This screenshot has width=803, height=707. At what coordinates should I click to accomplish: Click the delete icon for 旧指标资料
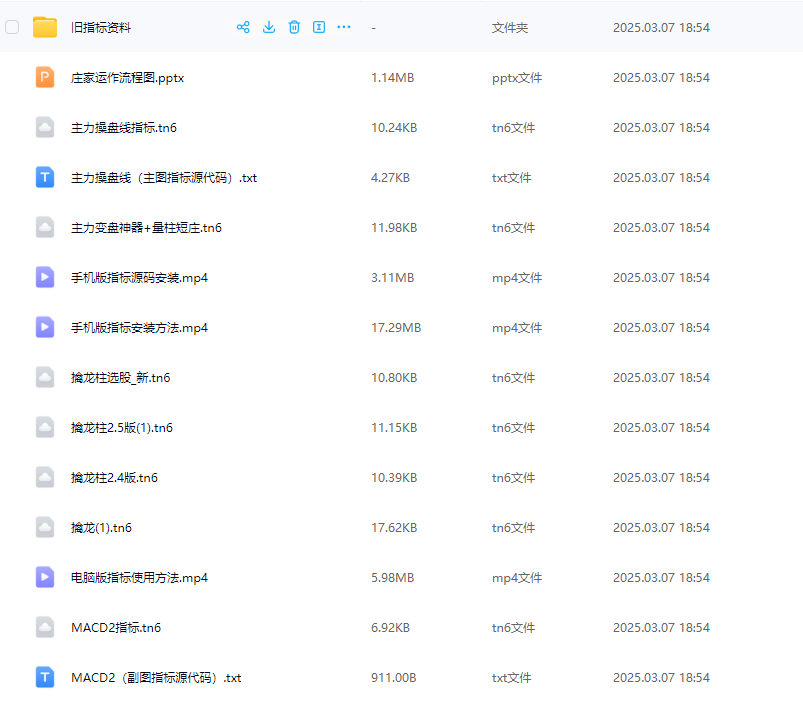[x=293, y=27]
